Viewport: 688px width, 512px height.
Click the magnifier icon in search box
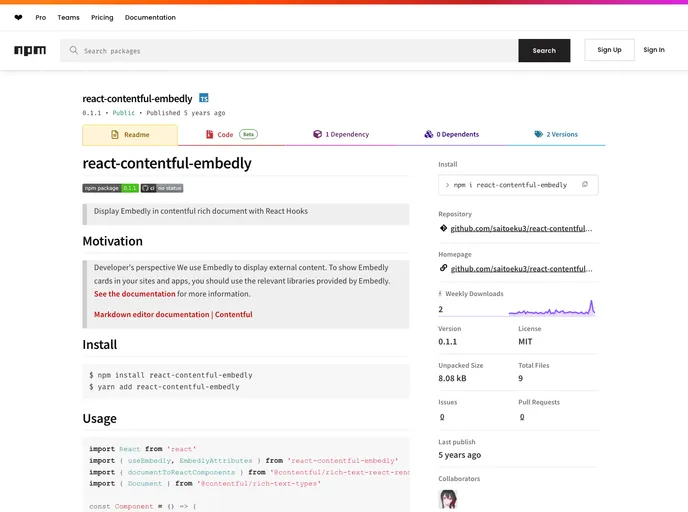click(x=74, y=50)
